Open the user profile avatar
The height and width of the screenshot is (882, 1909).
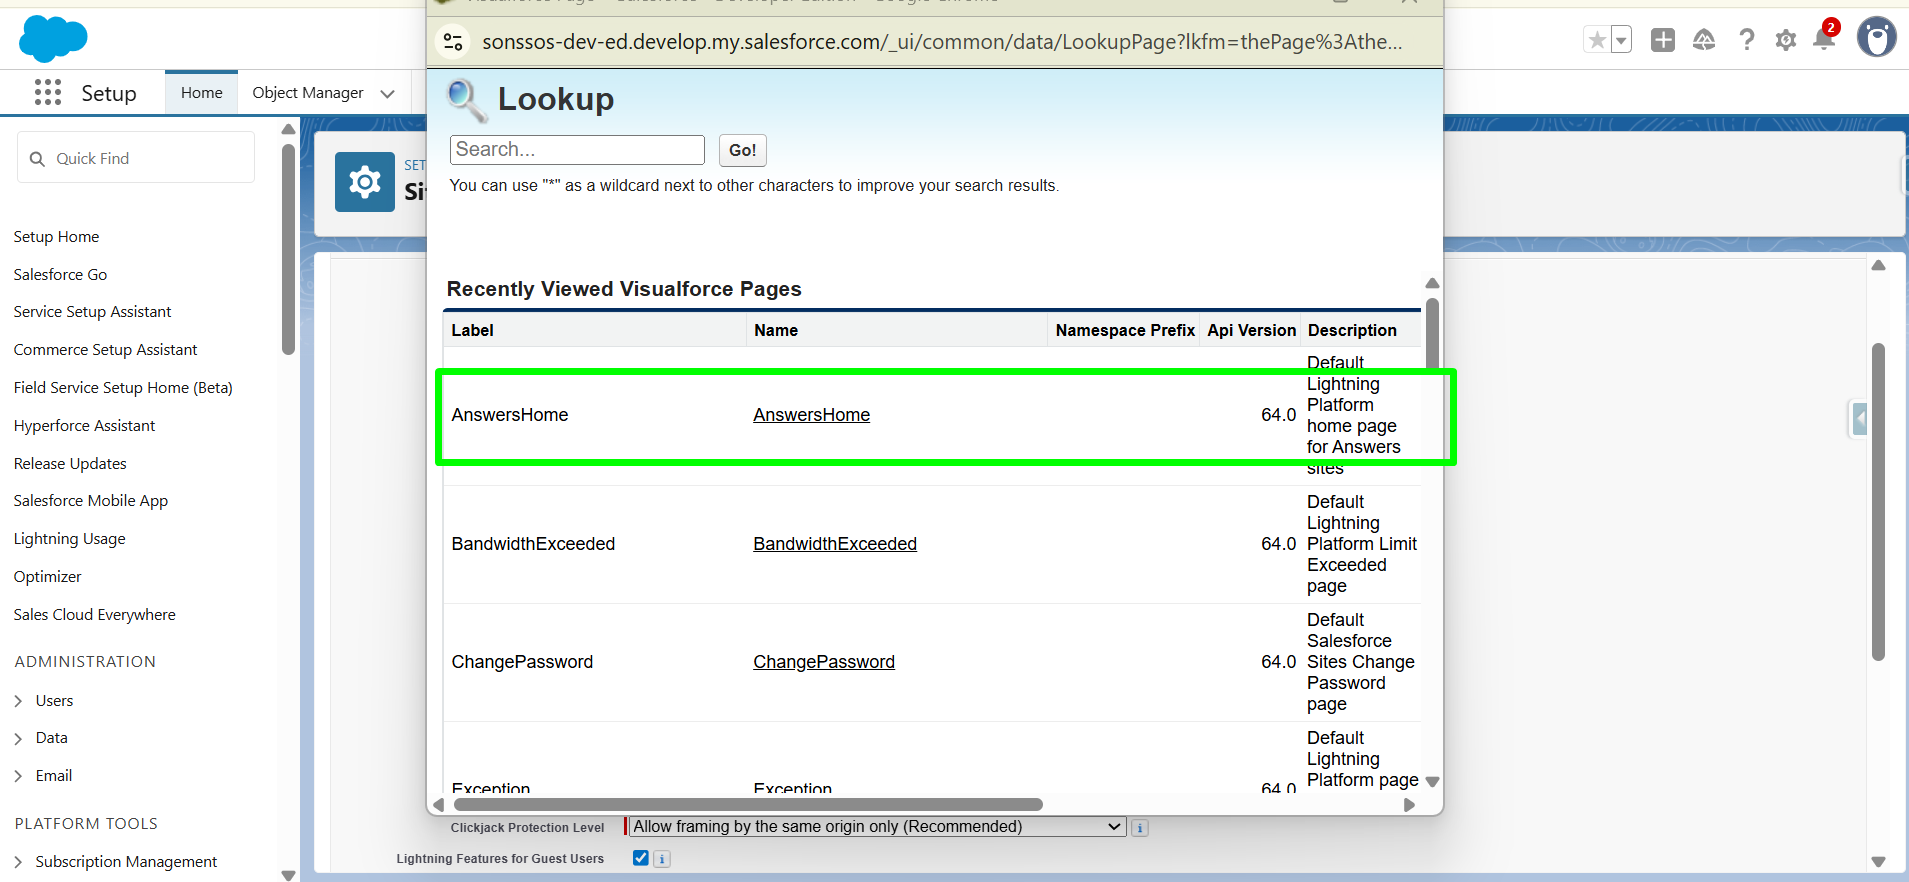click(x=1877, y=38)
